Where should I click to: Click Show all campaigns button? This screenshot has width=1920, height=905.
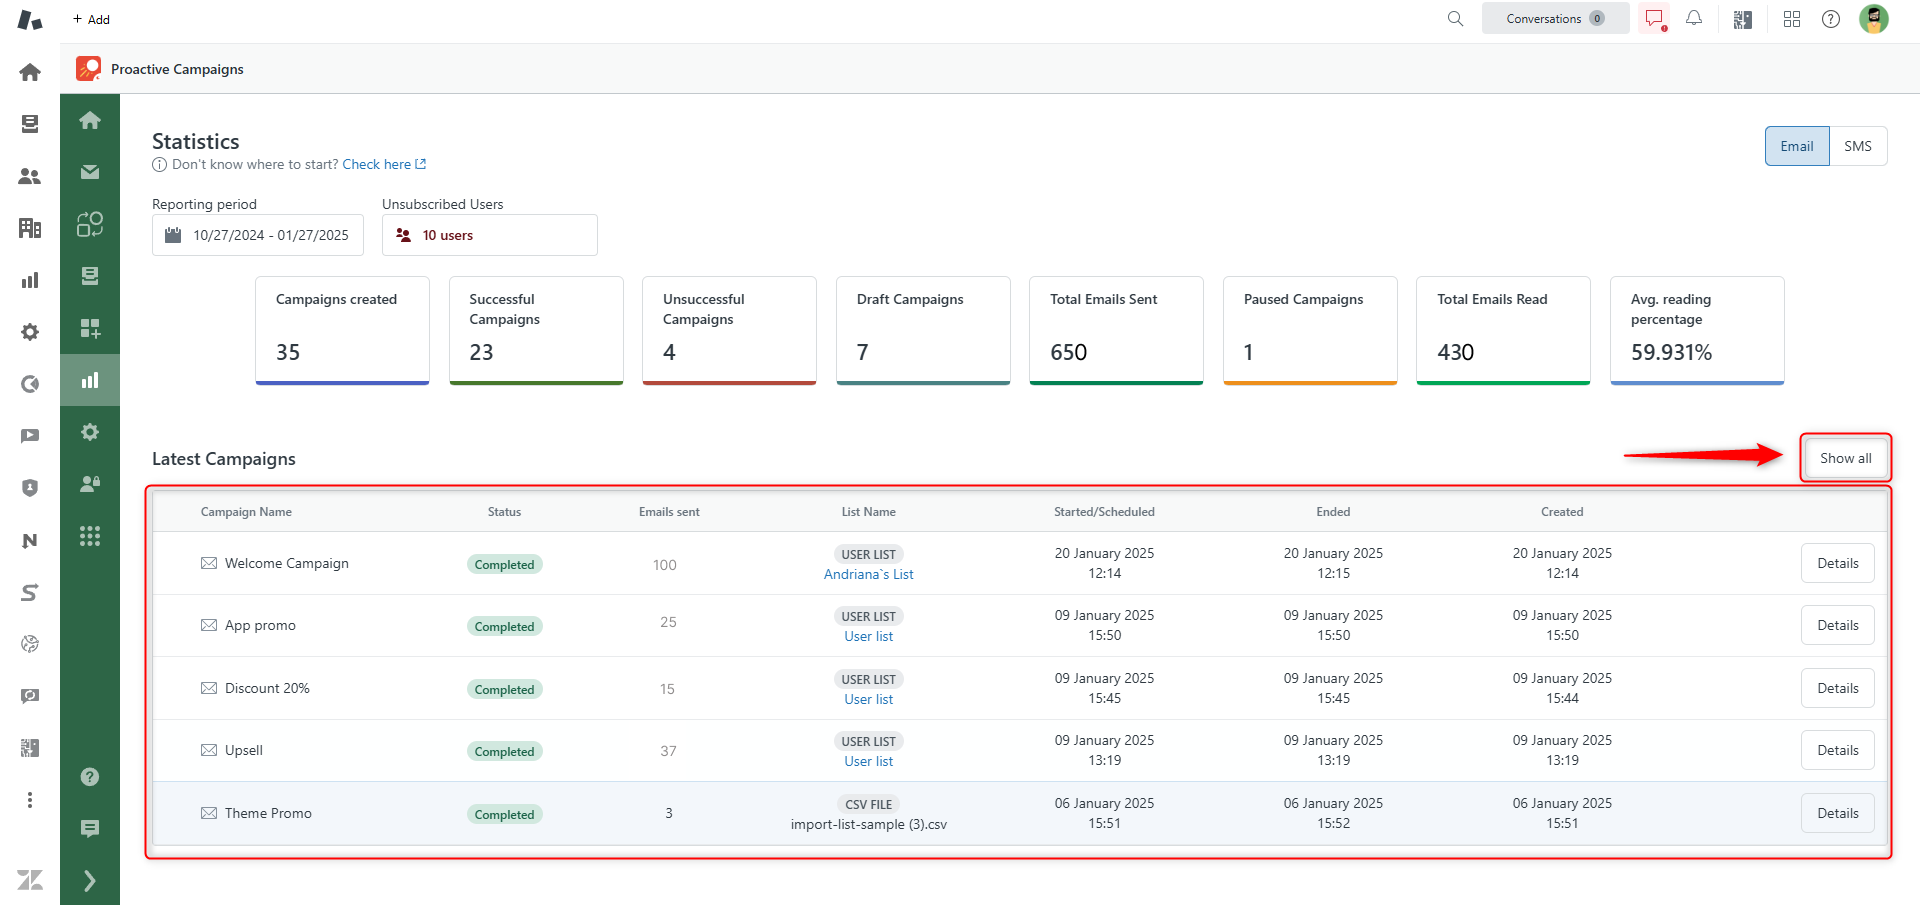point(1845,458)
